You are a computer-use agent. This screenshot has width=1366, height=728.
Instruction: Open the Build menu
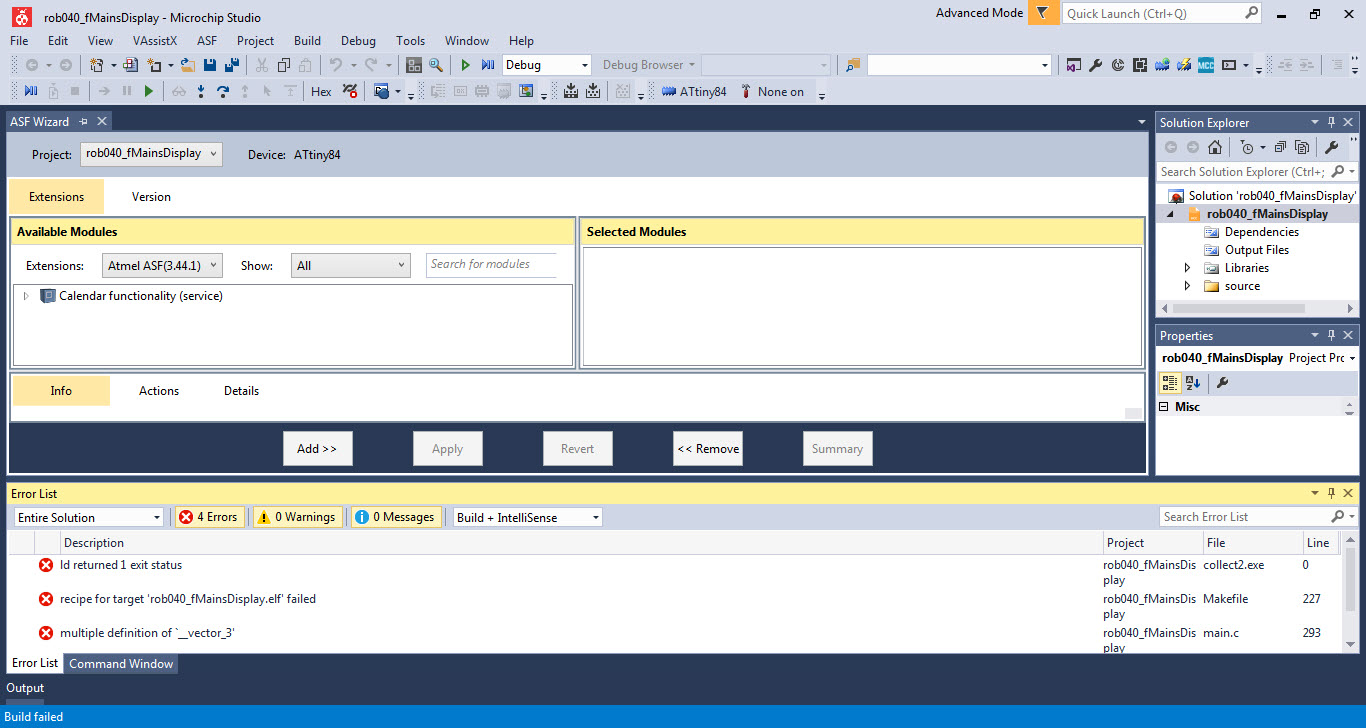(x=307, y=41)
